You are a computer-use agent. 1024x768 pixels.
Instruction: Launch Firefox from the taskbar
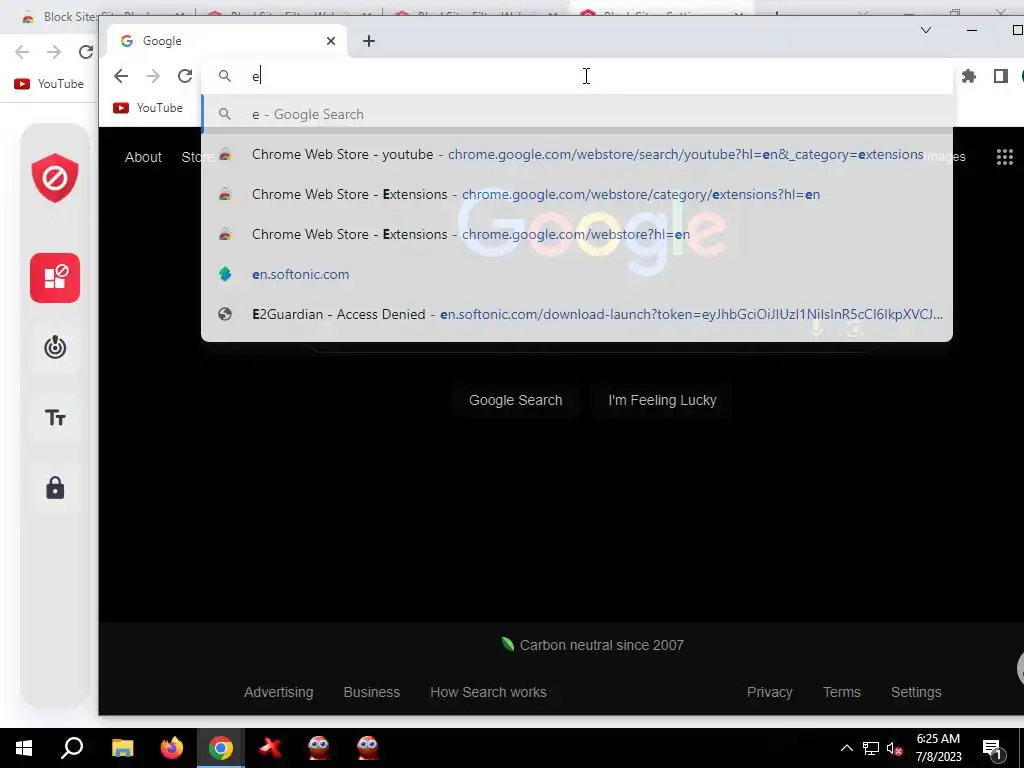coord(172,748)
